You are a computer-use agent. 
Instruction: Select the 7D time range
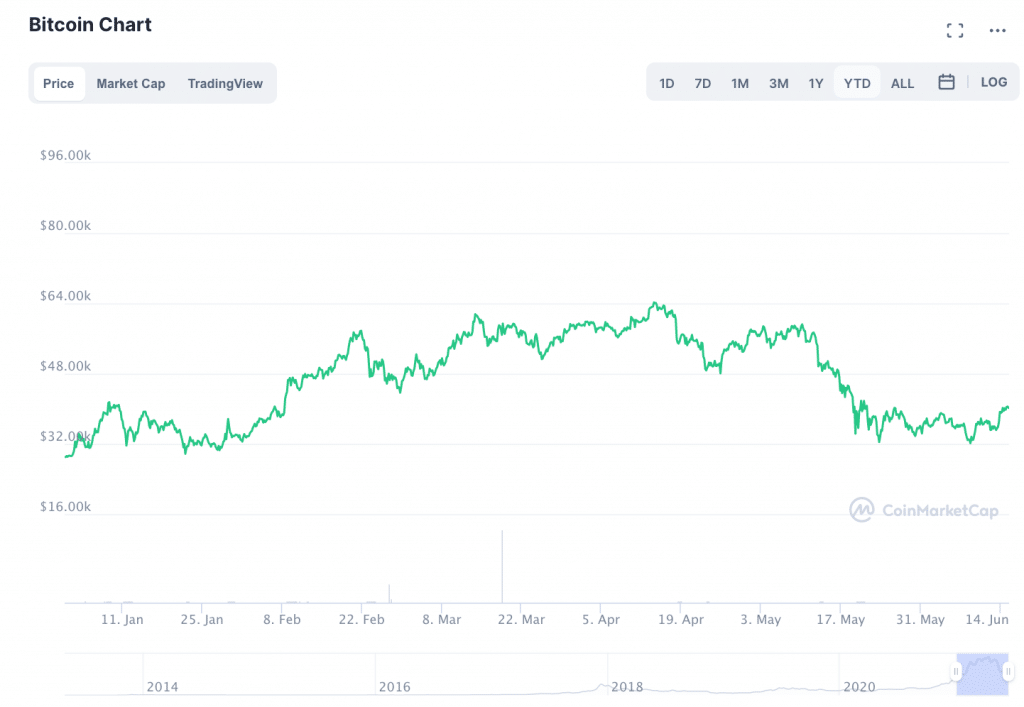703,83
